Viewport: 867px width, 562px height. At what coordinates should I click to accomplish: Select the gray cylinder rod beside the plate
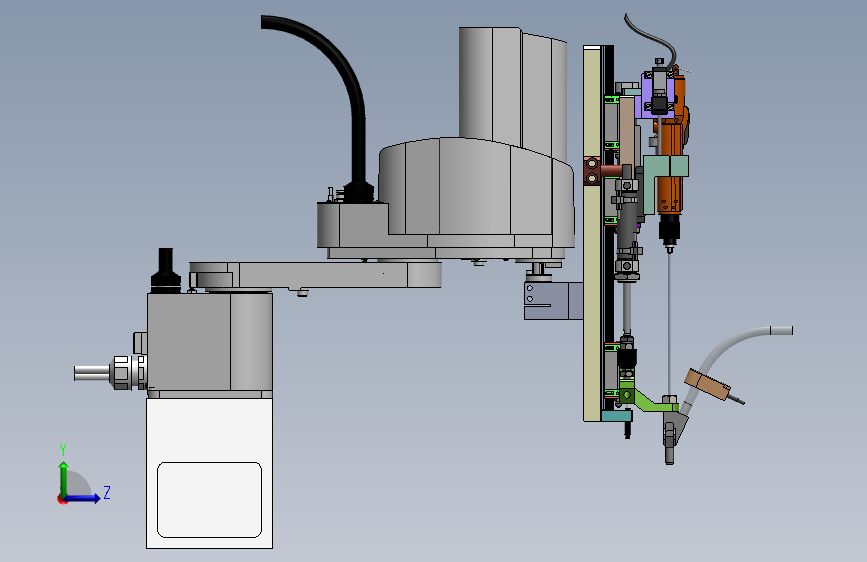pos(627,307)
